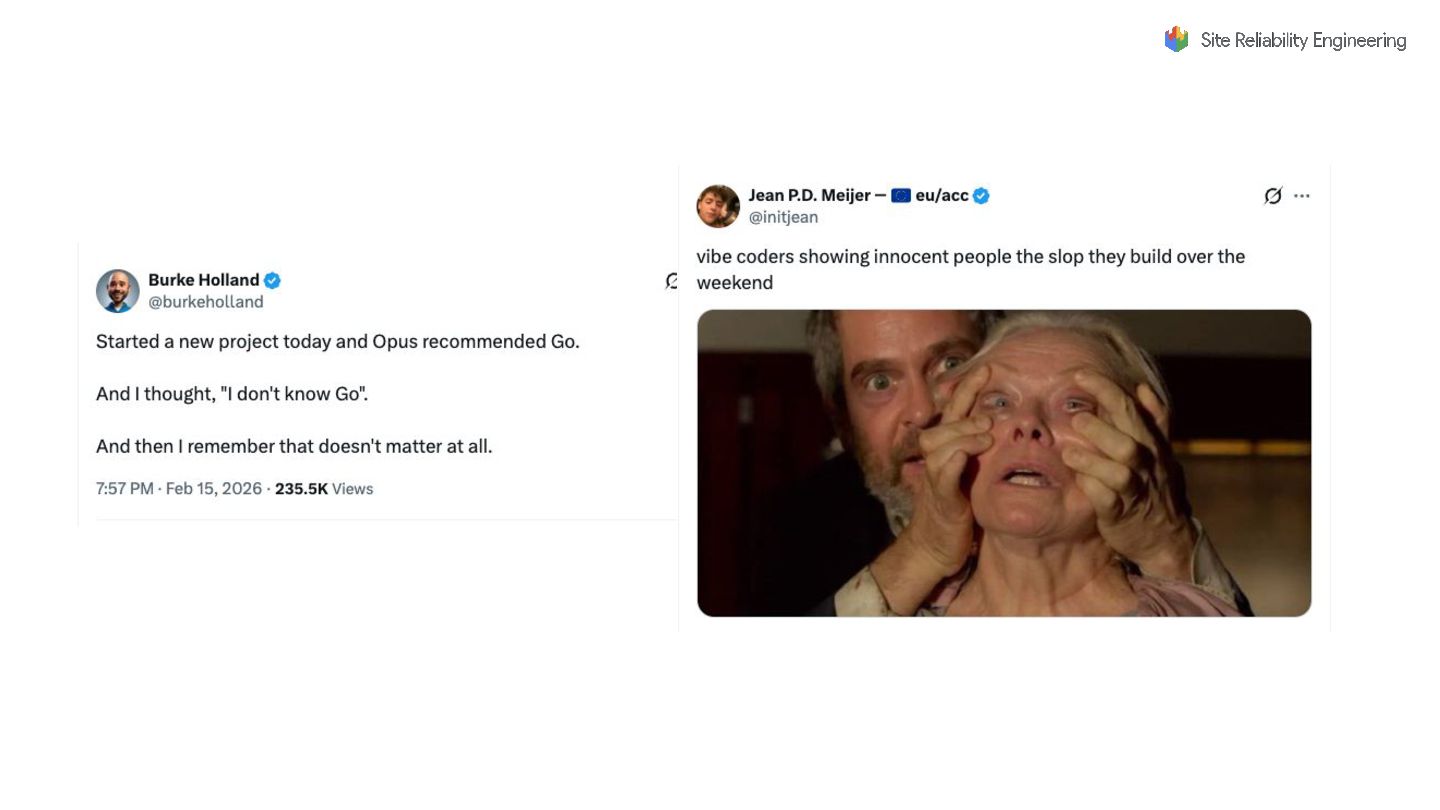Image resolution: width=1440 pixels, height=810 pixels.
Task: Open the @burkeholland handle link
Action: click(x=205, y=302)
